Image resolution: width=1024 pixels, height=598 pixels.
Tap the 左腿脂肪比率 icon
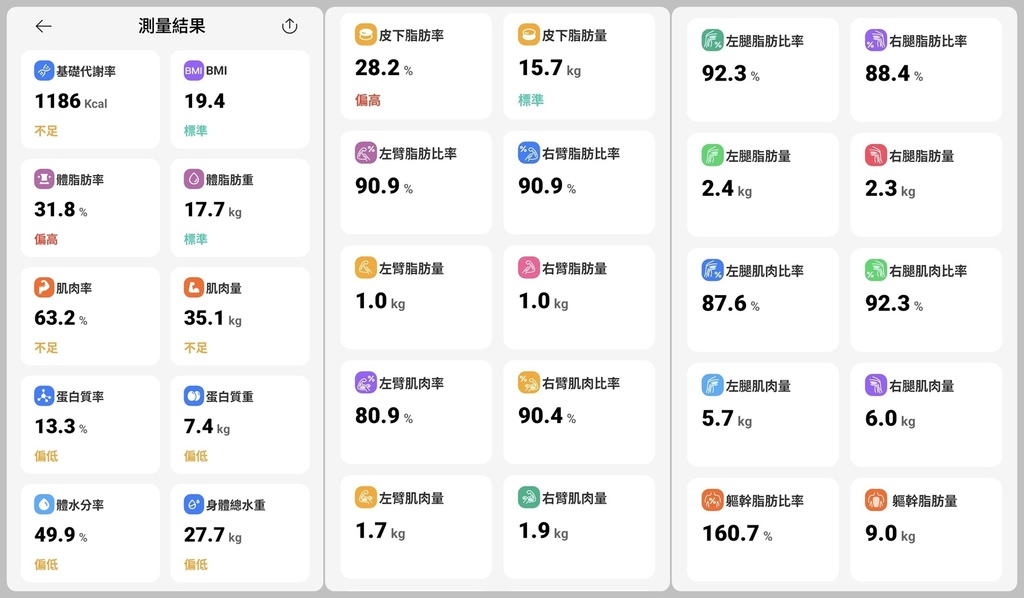pos(712,41)
